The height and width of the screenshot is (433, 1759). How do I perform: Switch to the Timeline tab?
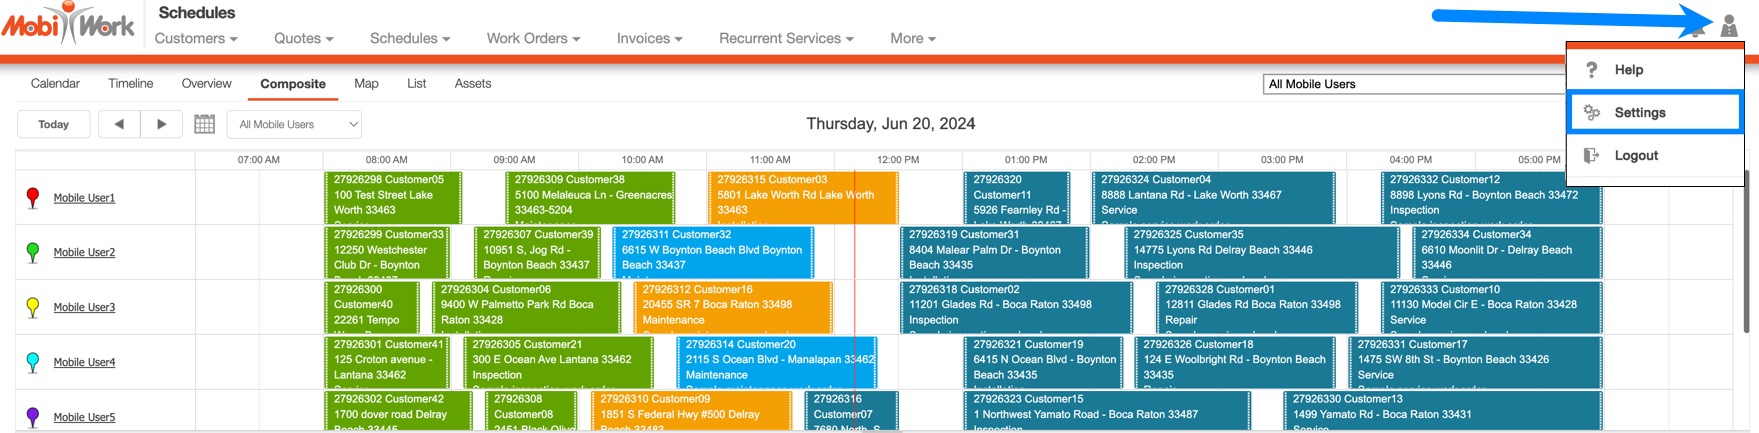tap(131, 84)
